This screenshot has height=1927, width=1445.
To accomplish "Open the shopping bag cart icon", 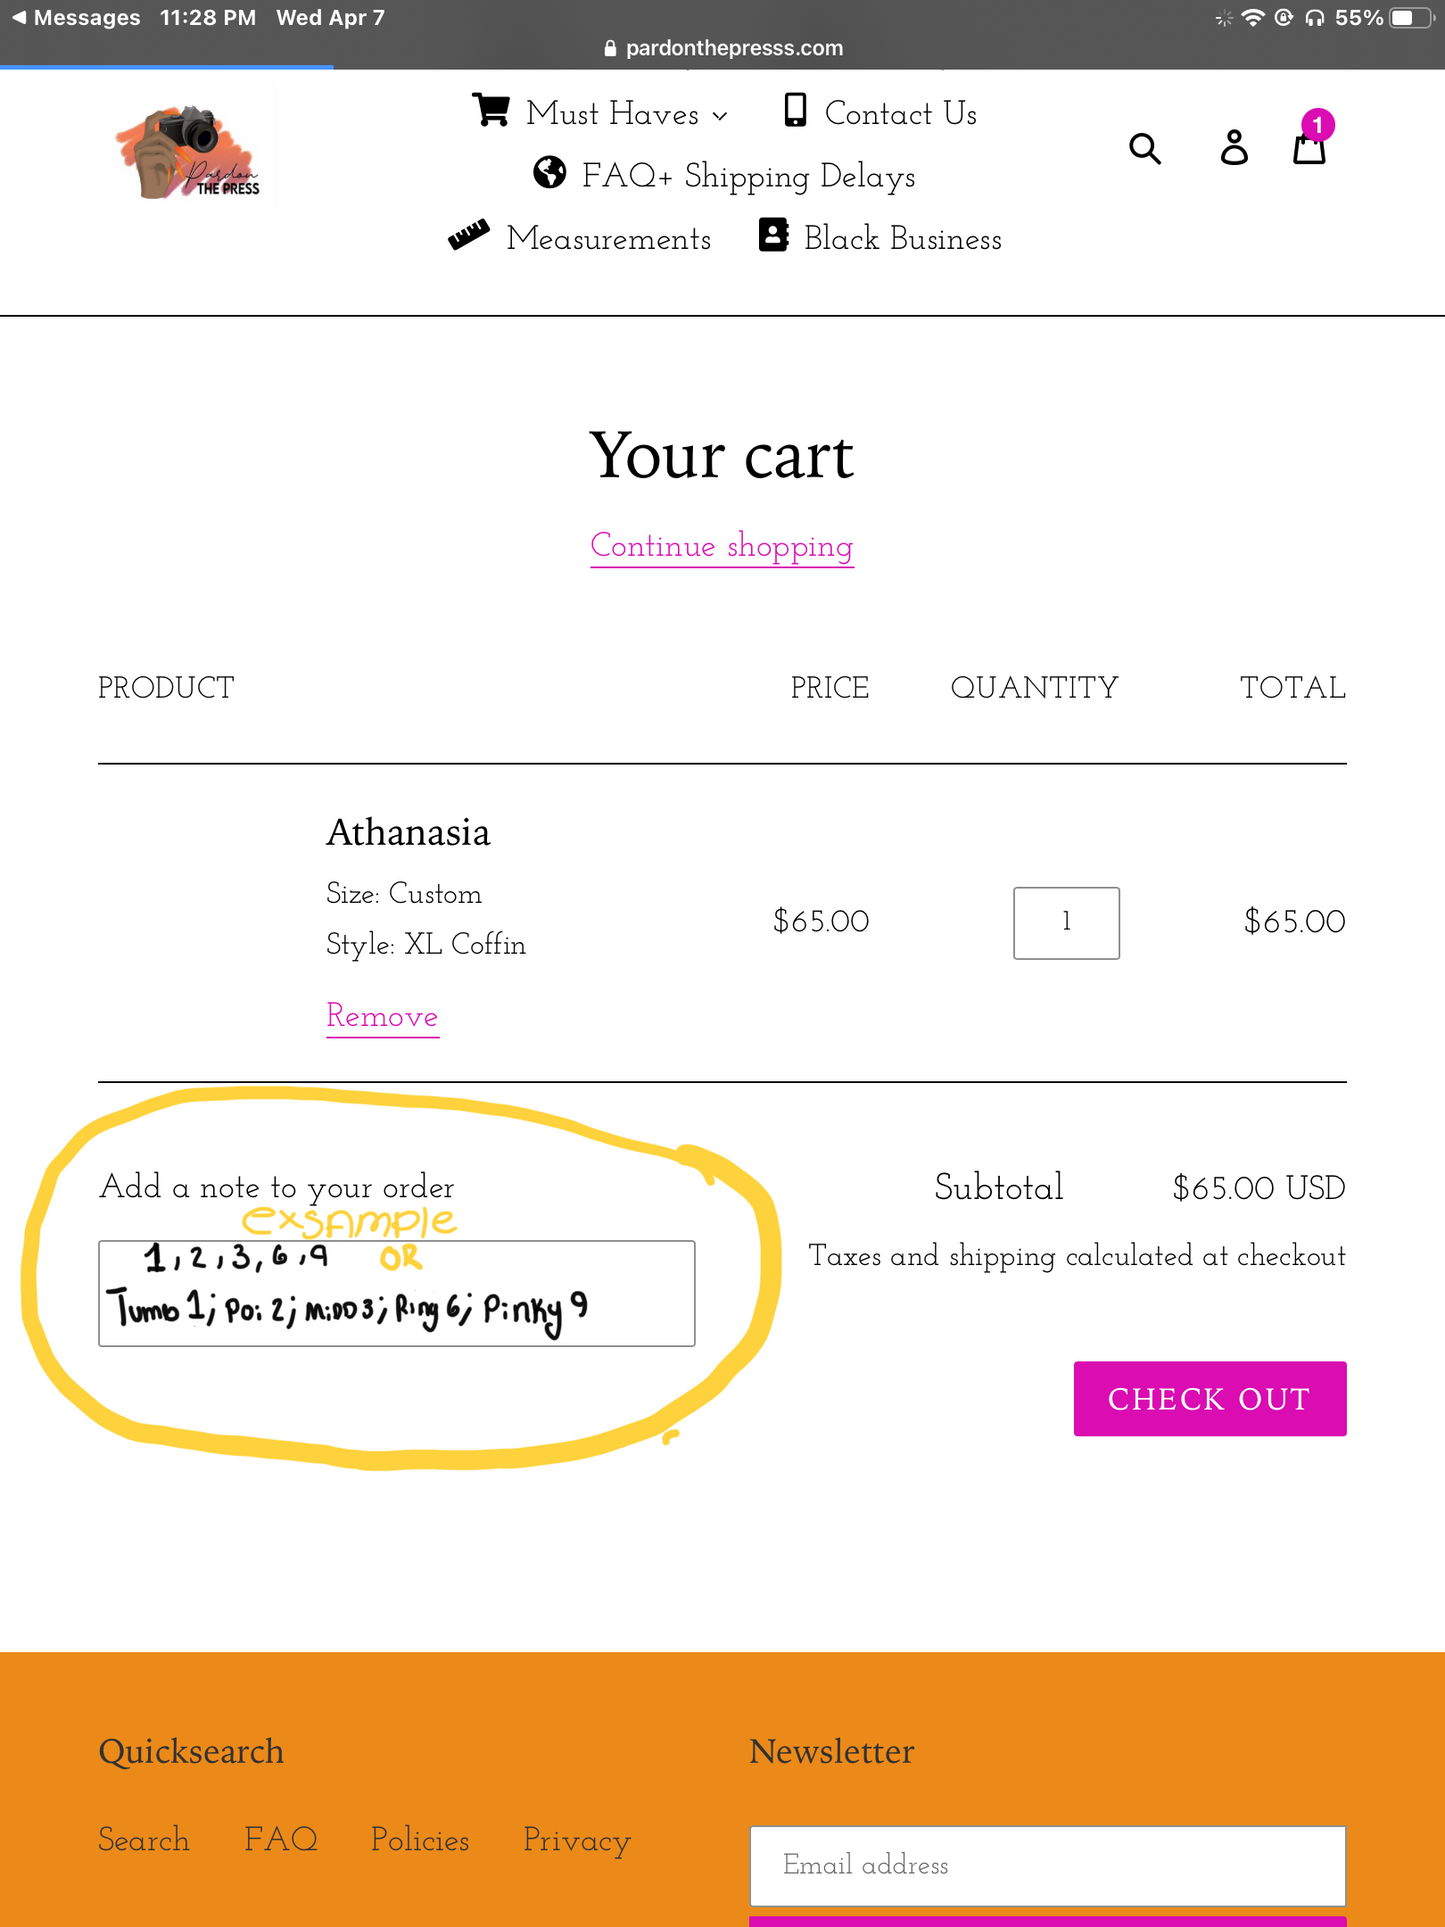I will coord(1309,148).
